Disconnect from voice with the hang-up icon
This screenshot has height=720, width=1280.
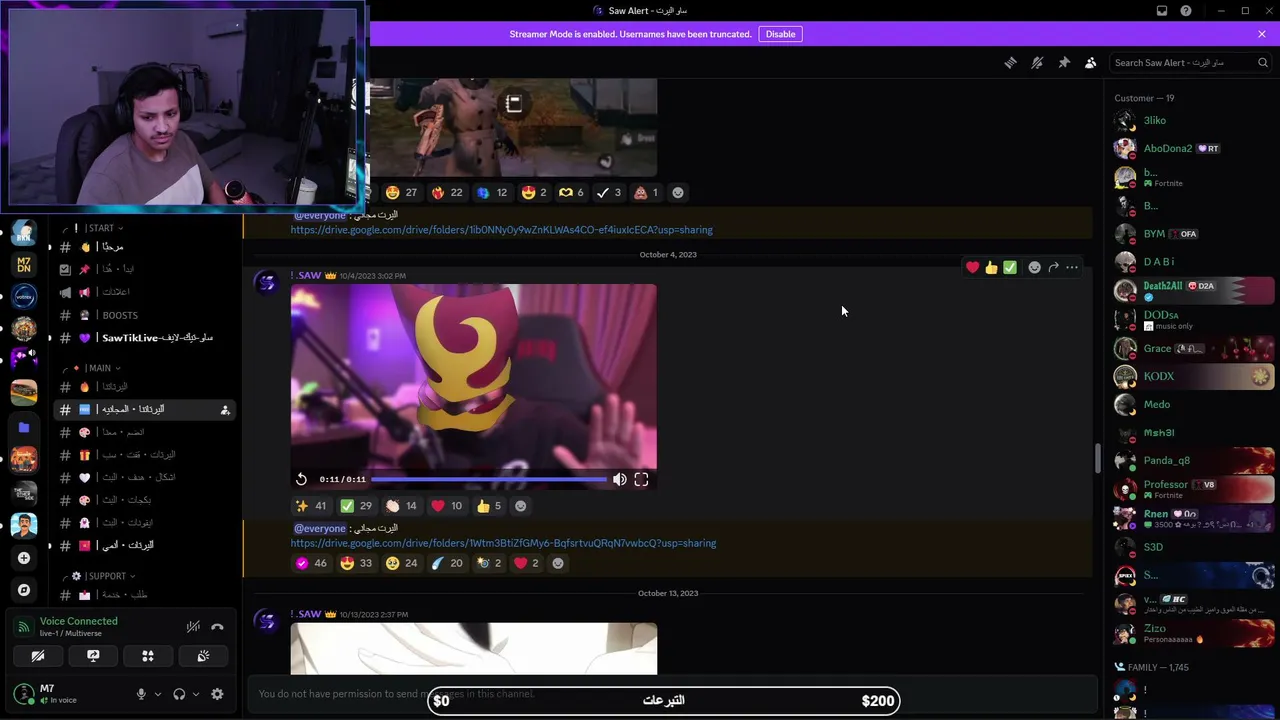pos(217,627)
